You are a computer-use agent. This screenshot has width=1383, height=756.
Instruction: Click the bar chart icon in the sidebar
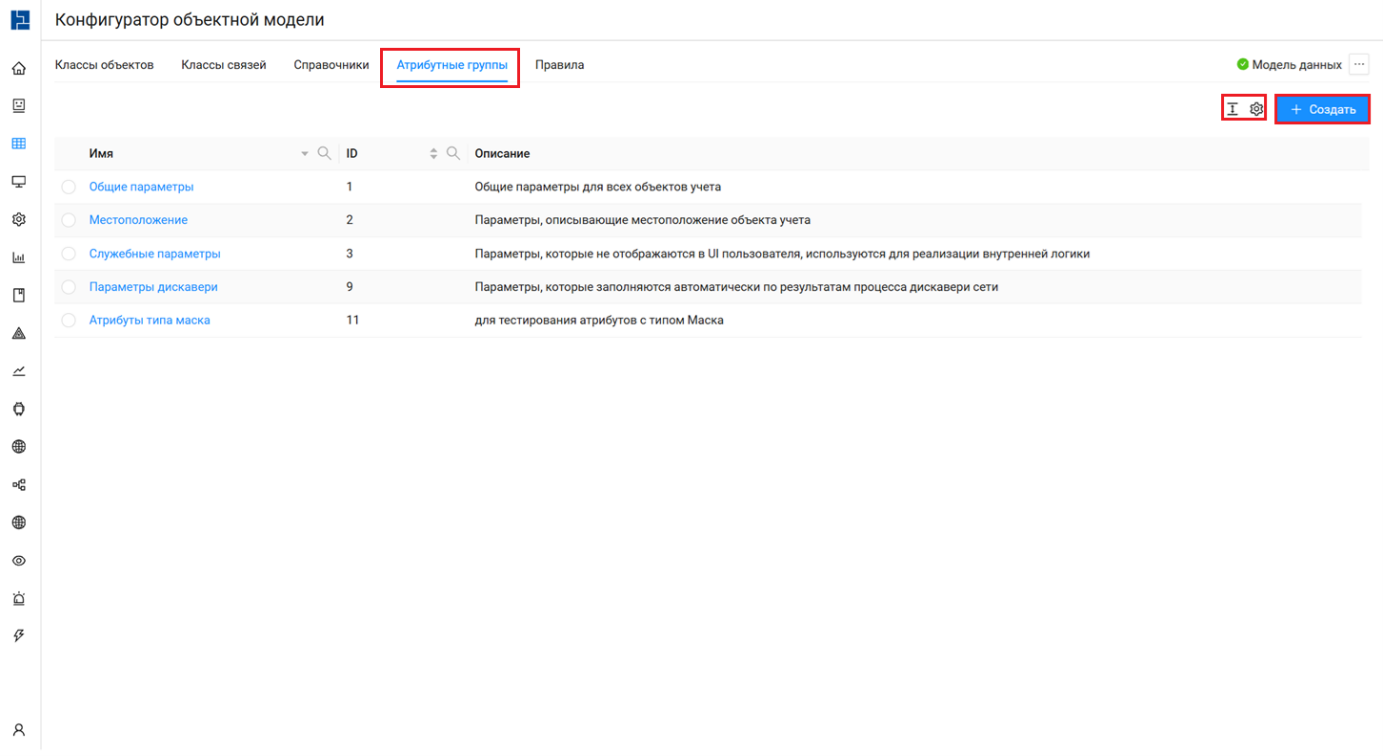coord(18,258)
